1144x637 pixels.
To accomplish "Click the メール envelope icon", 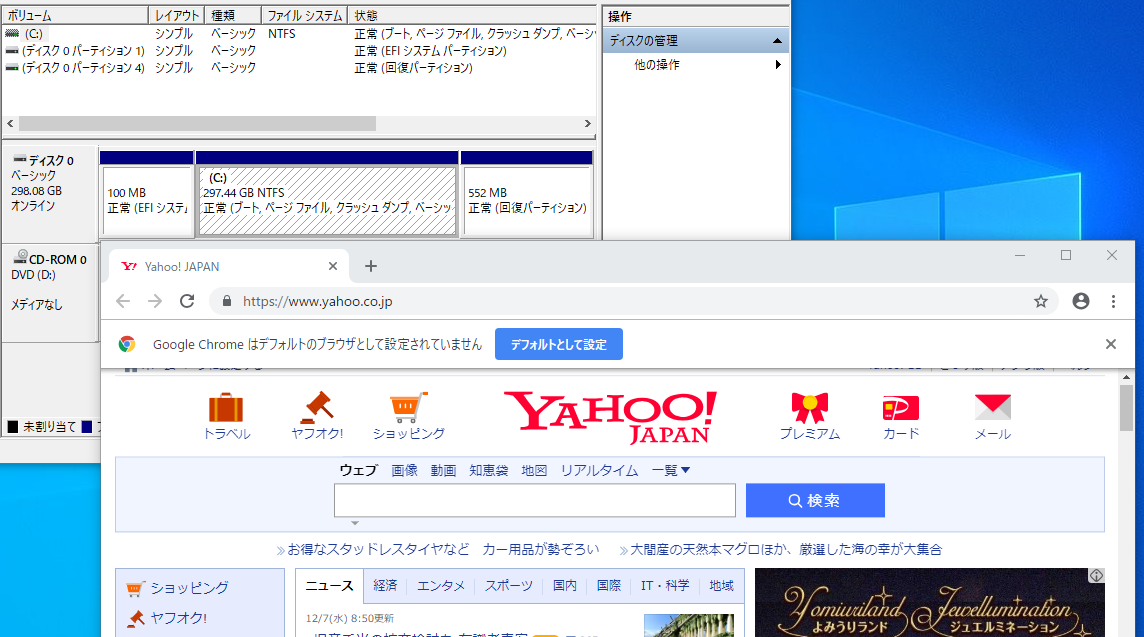I will tap(993, 407).
